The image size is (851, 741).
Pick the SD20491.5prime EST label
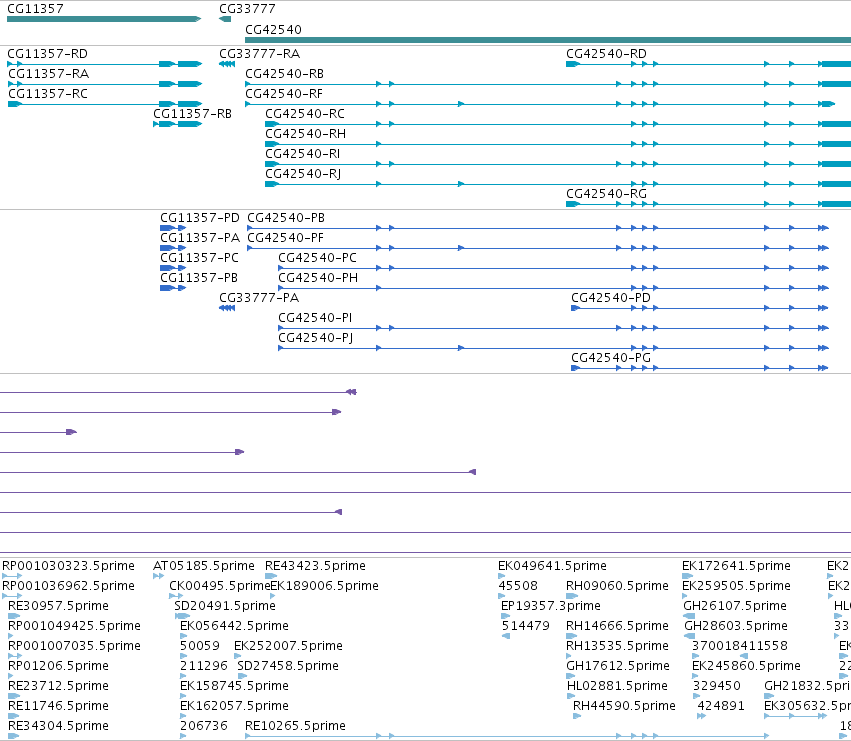click(225, 606)
